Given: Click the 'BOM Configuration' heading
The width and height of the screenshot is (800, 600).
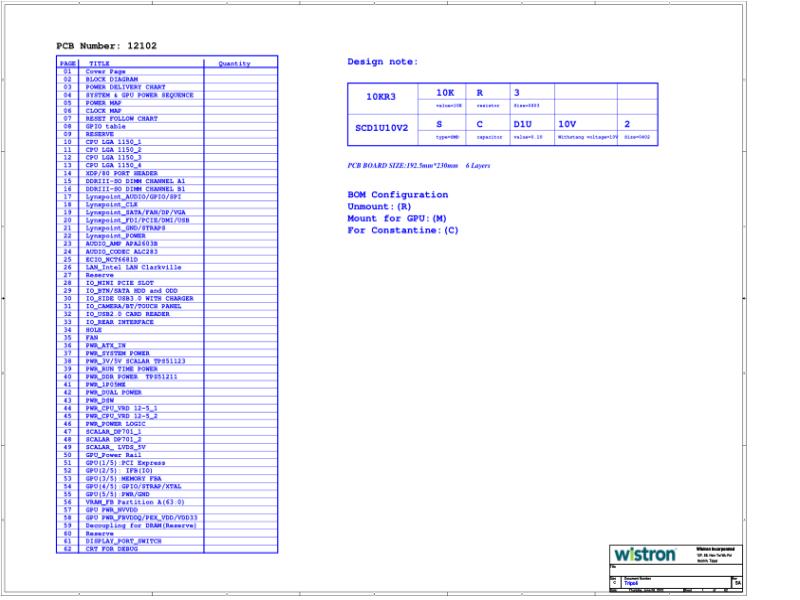Looking at the screenshot, I should tap(397, 195).
